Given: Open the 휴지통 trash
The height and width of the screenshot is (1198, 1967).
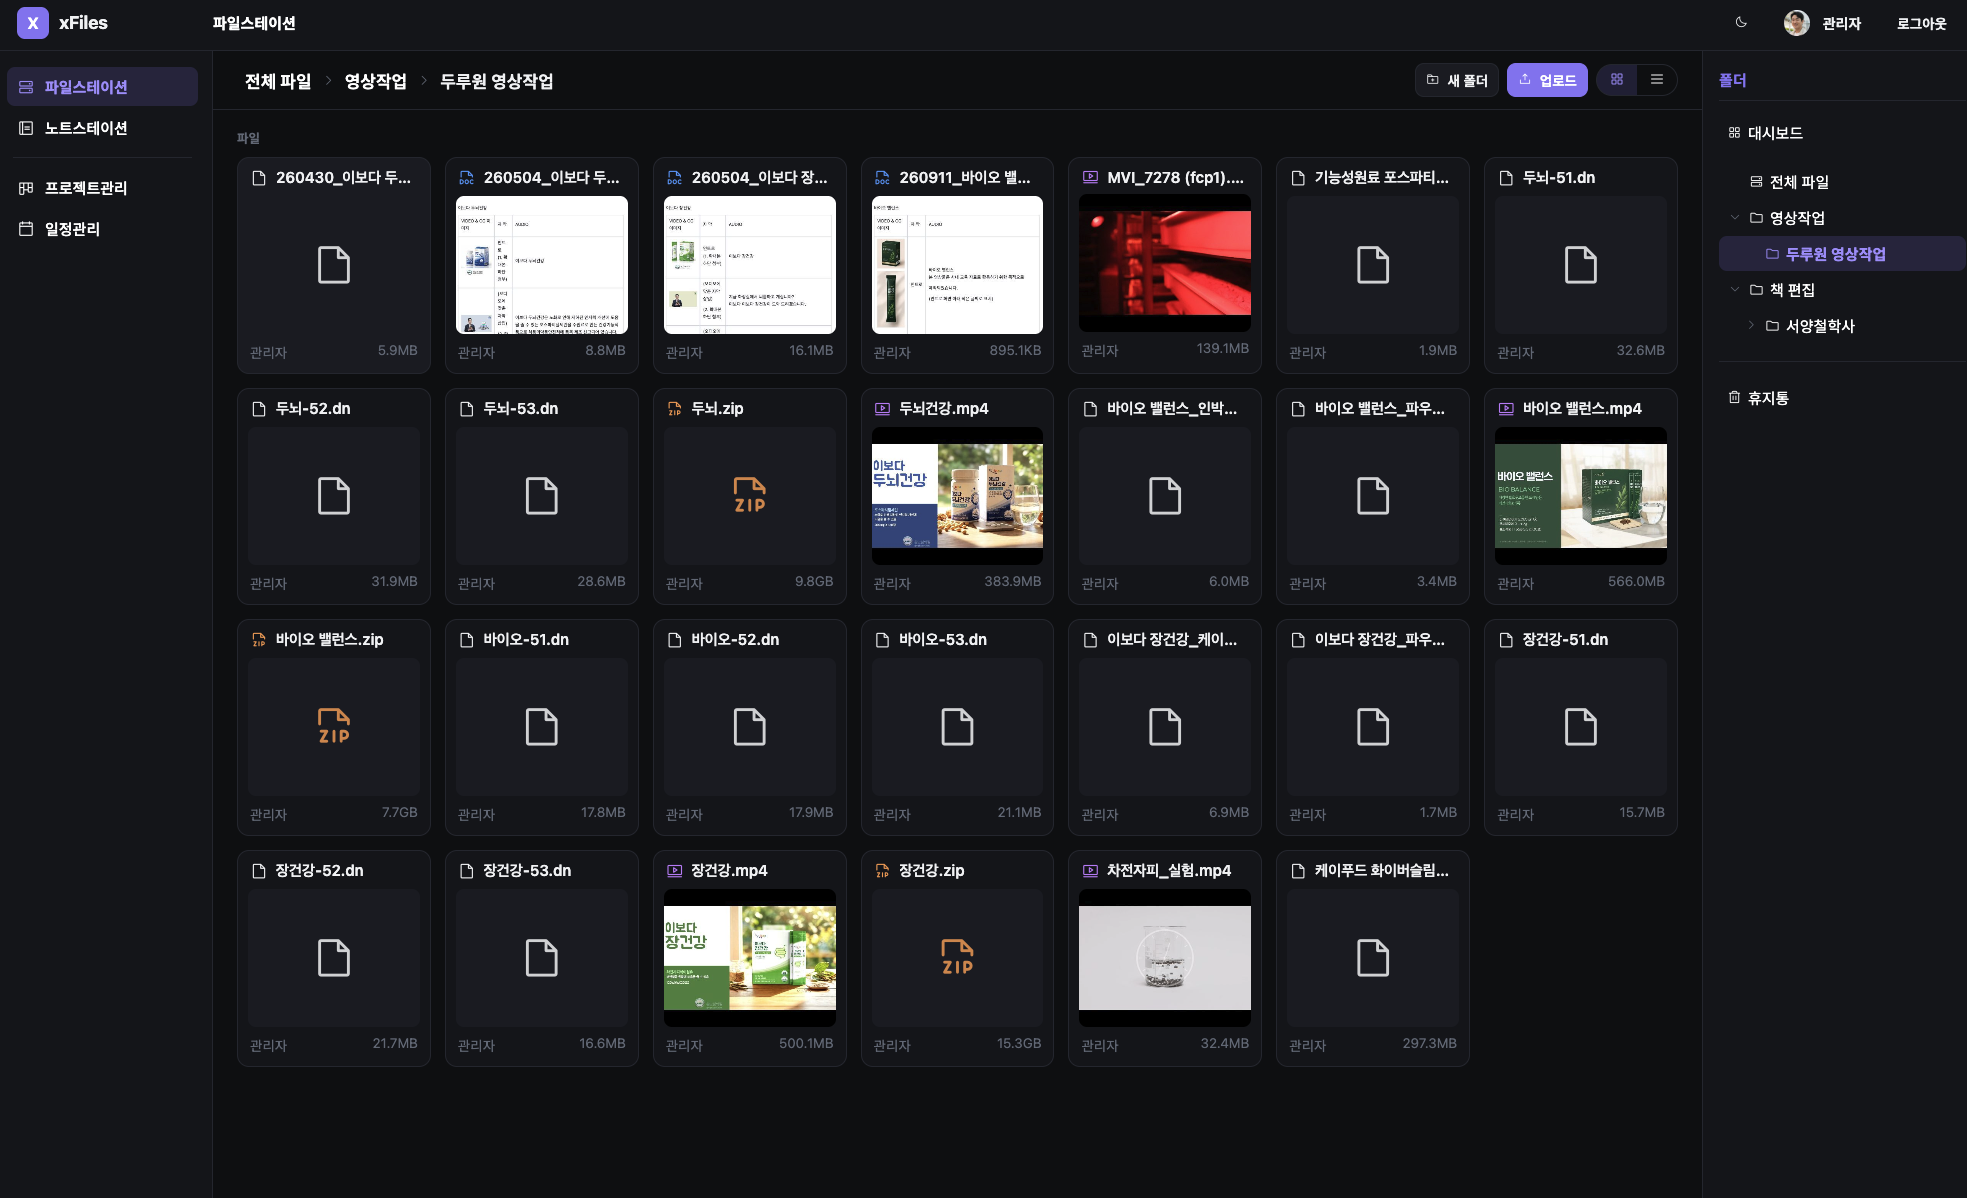Looking at the screenshot, I should coord(1758,398).
